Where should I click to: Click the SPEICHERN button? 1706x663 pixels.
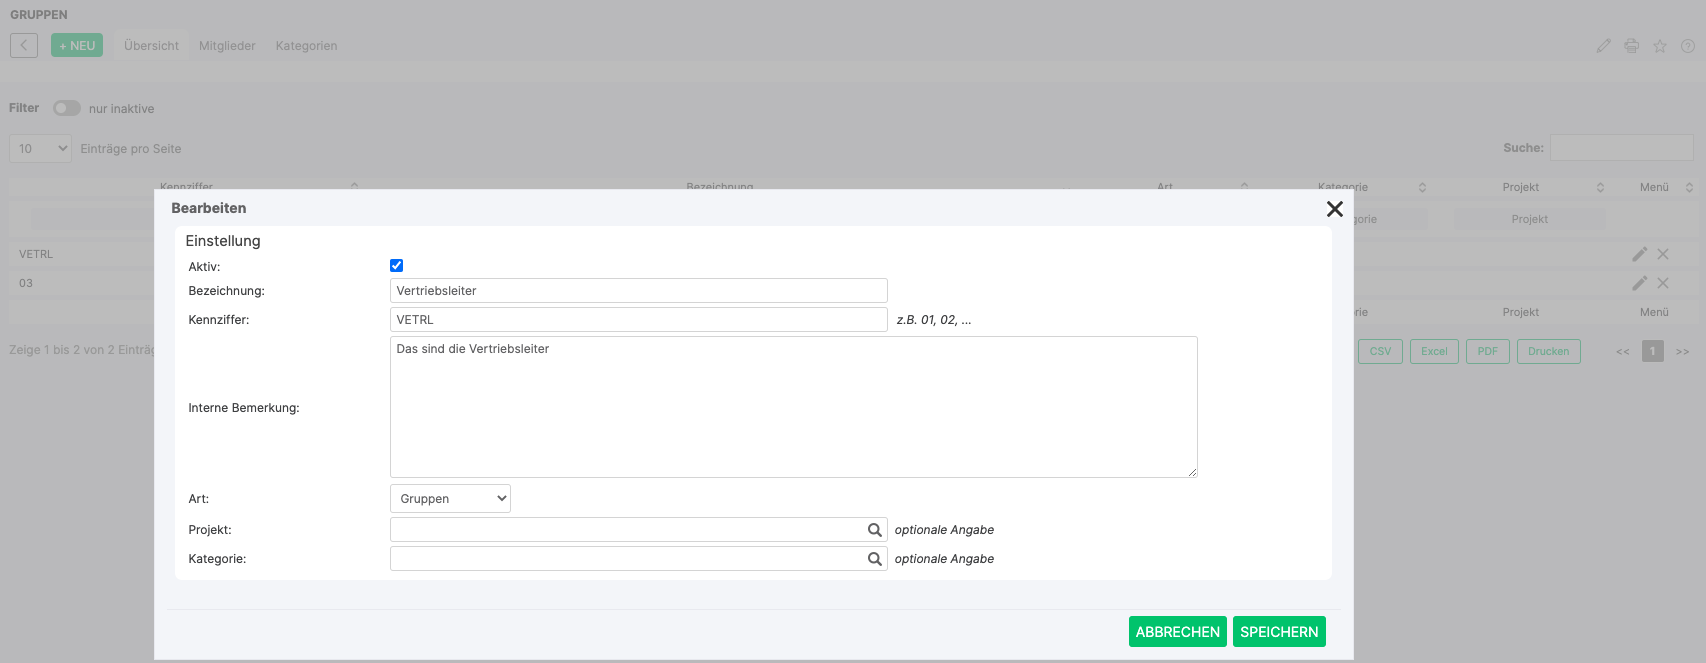pos(1279,632)
